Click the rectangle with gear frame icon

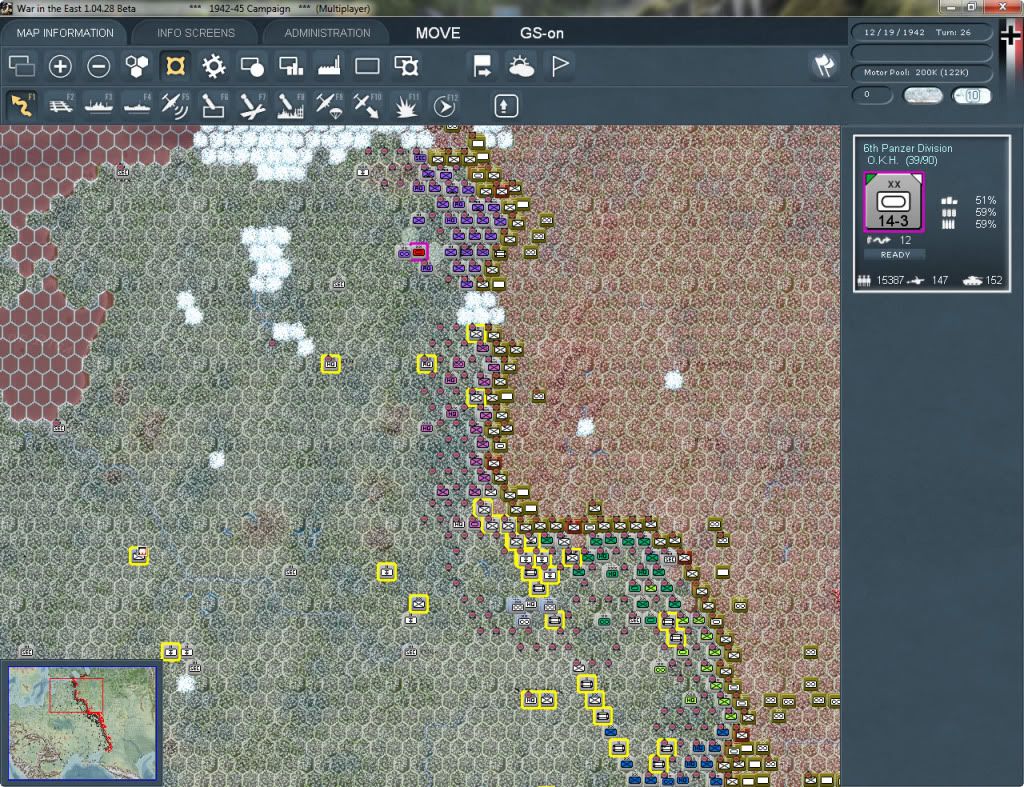click(x=406, y=66)
